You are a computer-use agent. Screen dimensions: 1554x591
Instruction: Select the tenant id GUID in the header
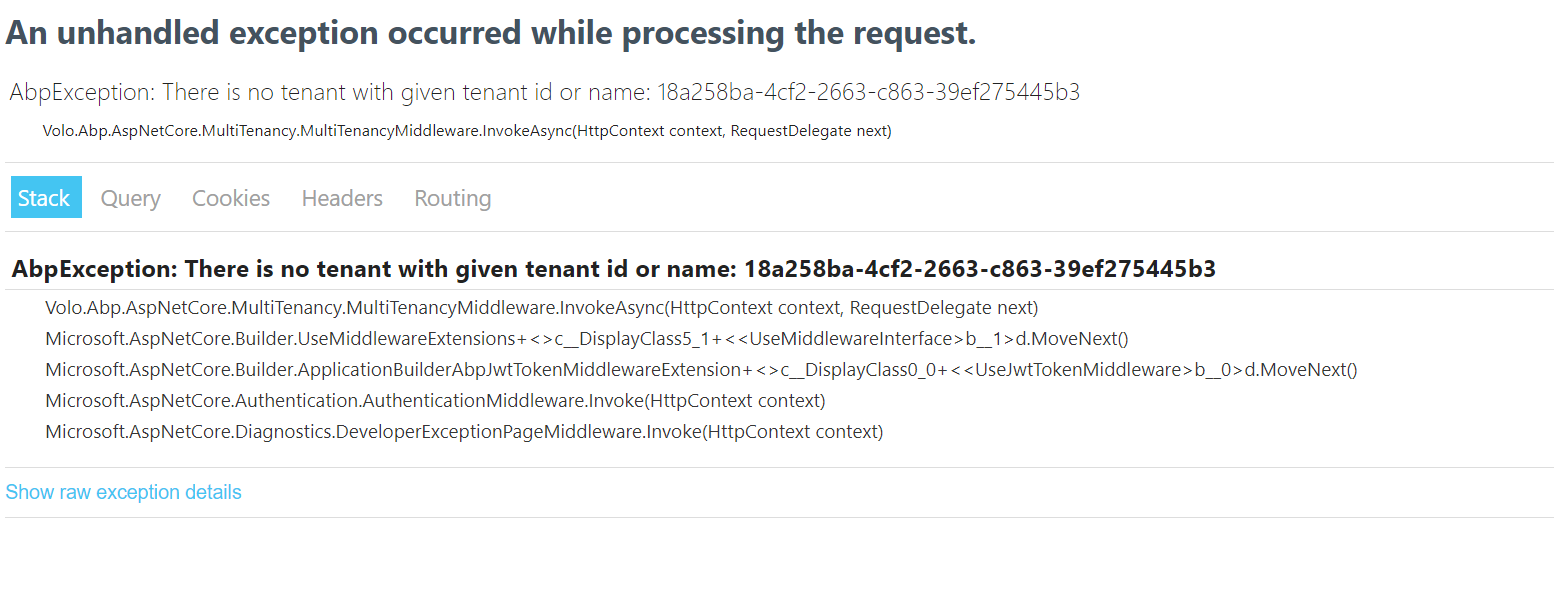coord(868,91)
